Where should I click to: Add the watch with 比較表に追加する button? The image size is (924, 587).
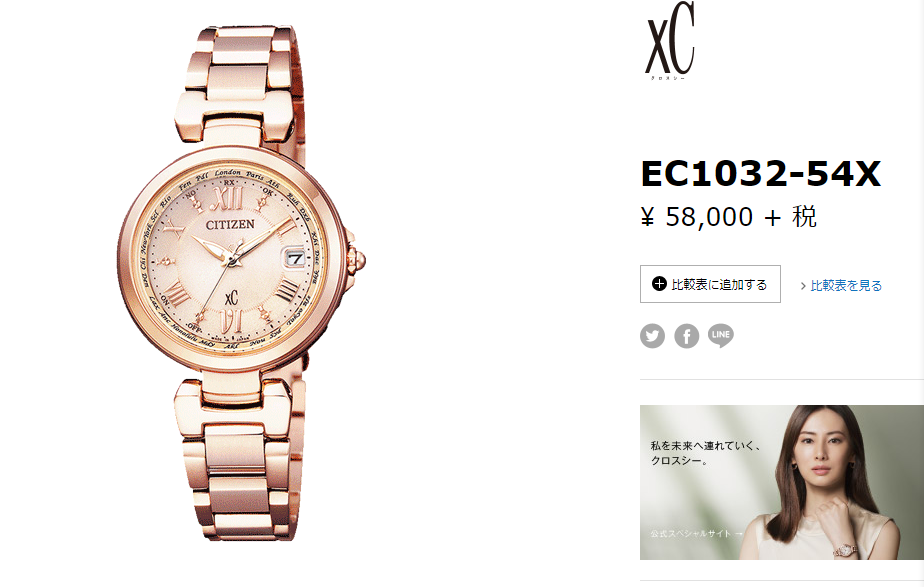pos(710,284)
